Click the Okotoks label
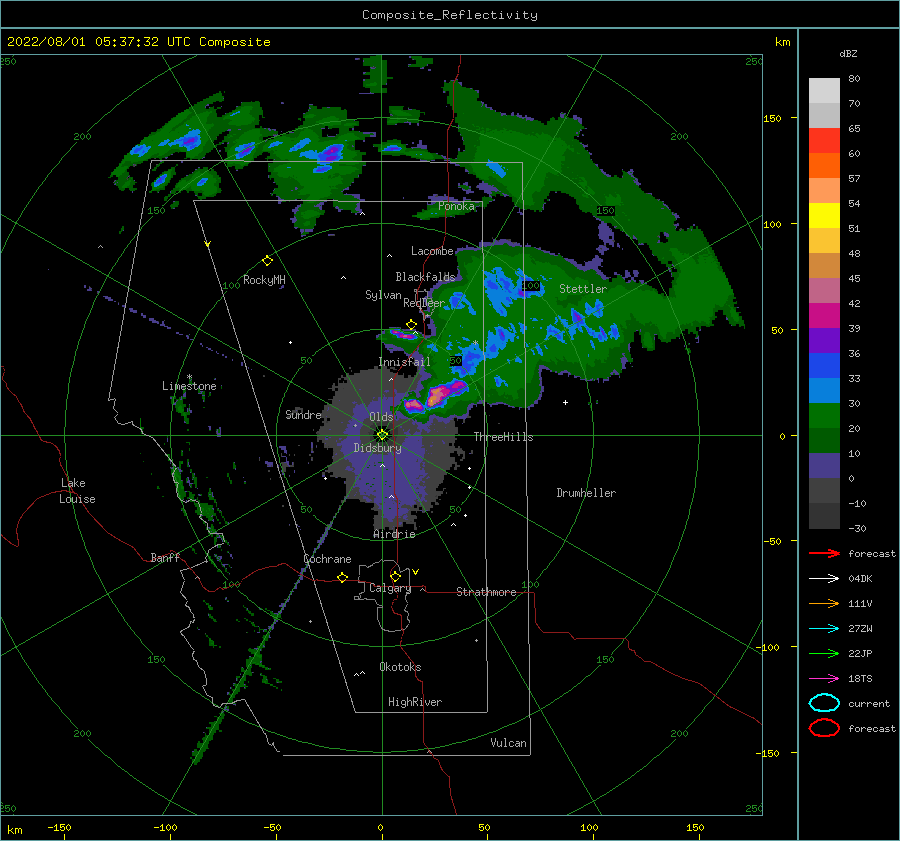The width and height of the screenshot is (900, 841). pyautogui.click(x=400, y=667)
